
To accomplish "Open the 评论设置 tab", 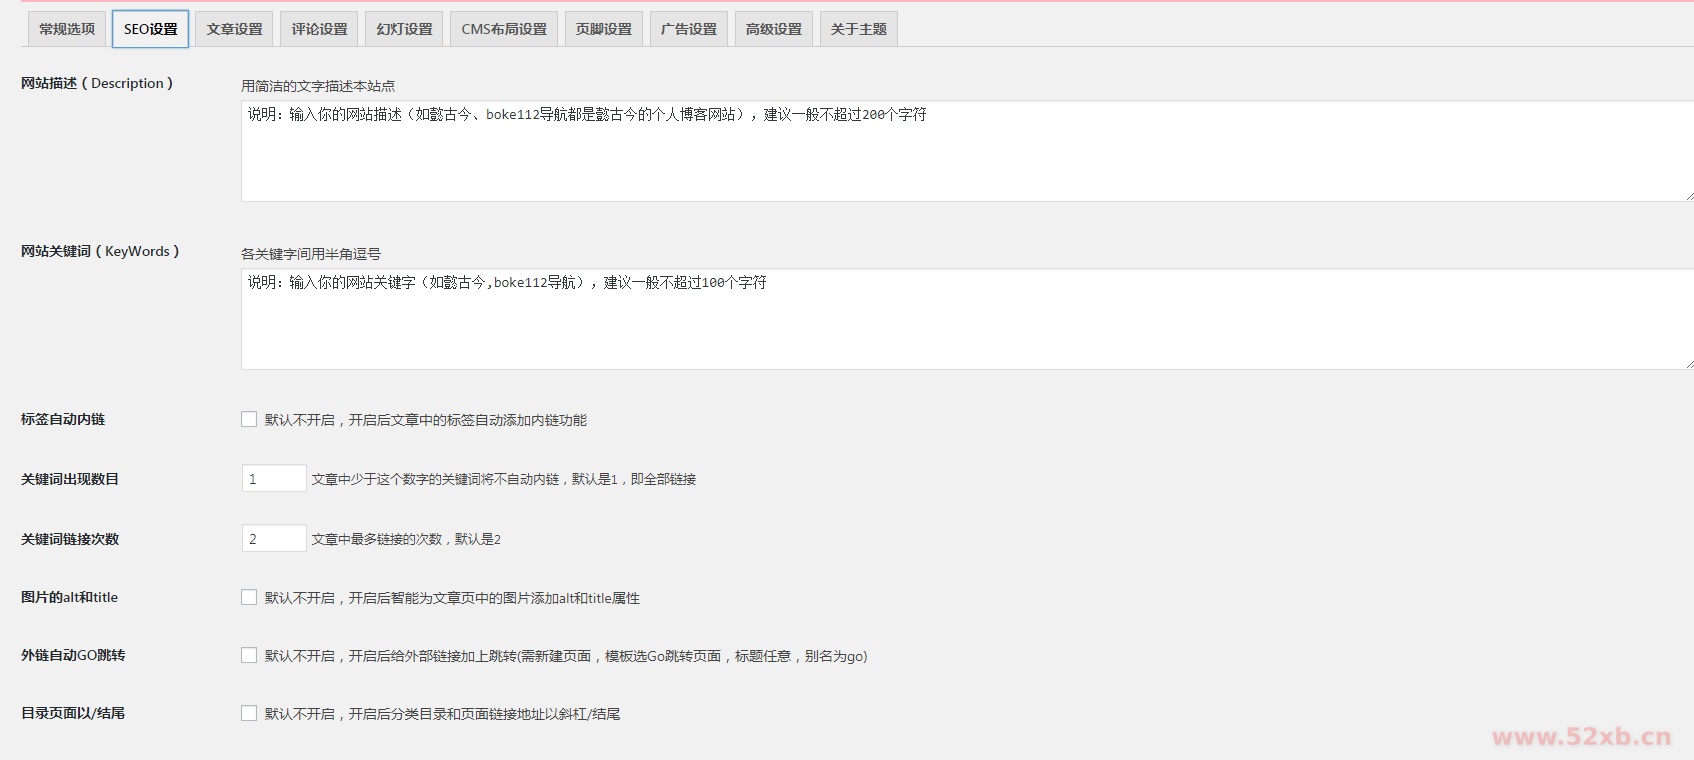I will point(319,29).
